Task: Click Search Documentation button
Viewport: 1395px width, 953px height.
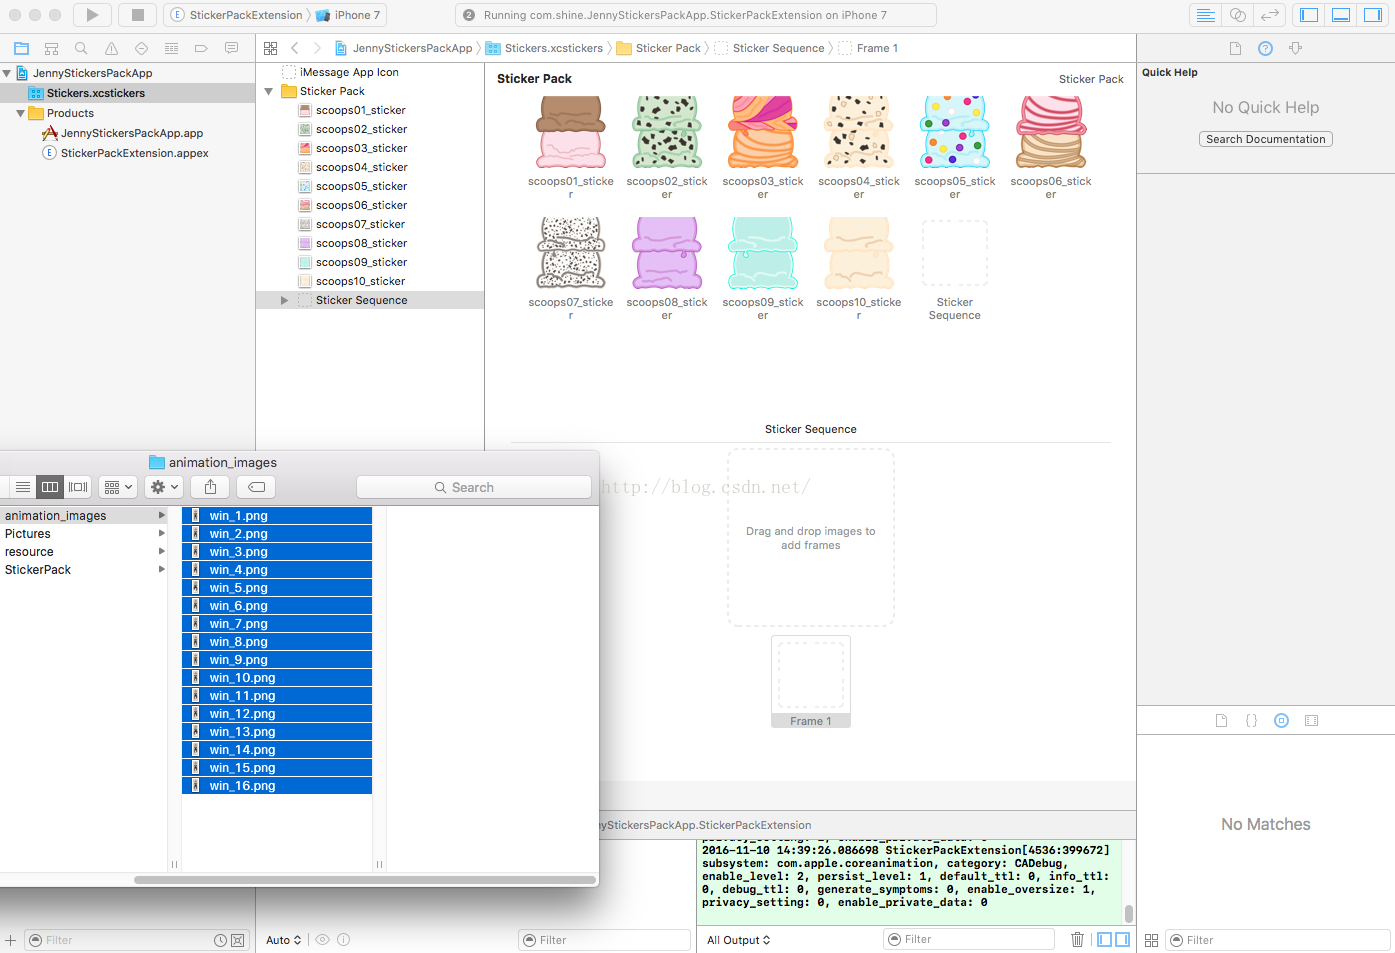Action: 1265,139
